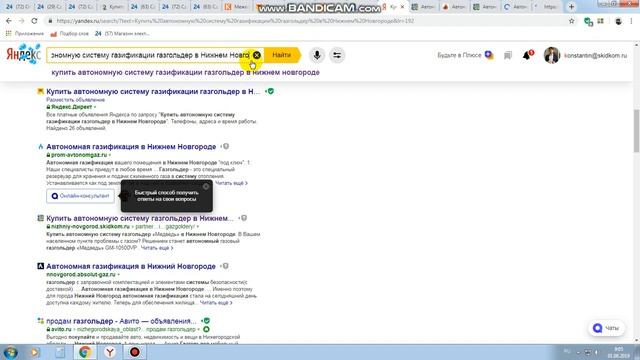Click Разместить объявление link
The width and height of the screenshot is (640, 360).
pos(76,100)
